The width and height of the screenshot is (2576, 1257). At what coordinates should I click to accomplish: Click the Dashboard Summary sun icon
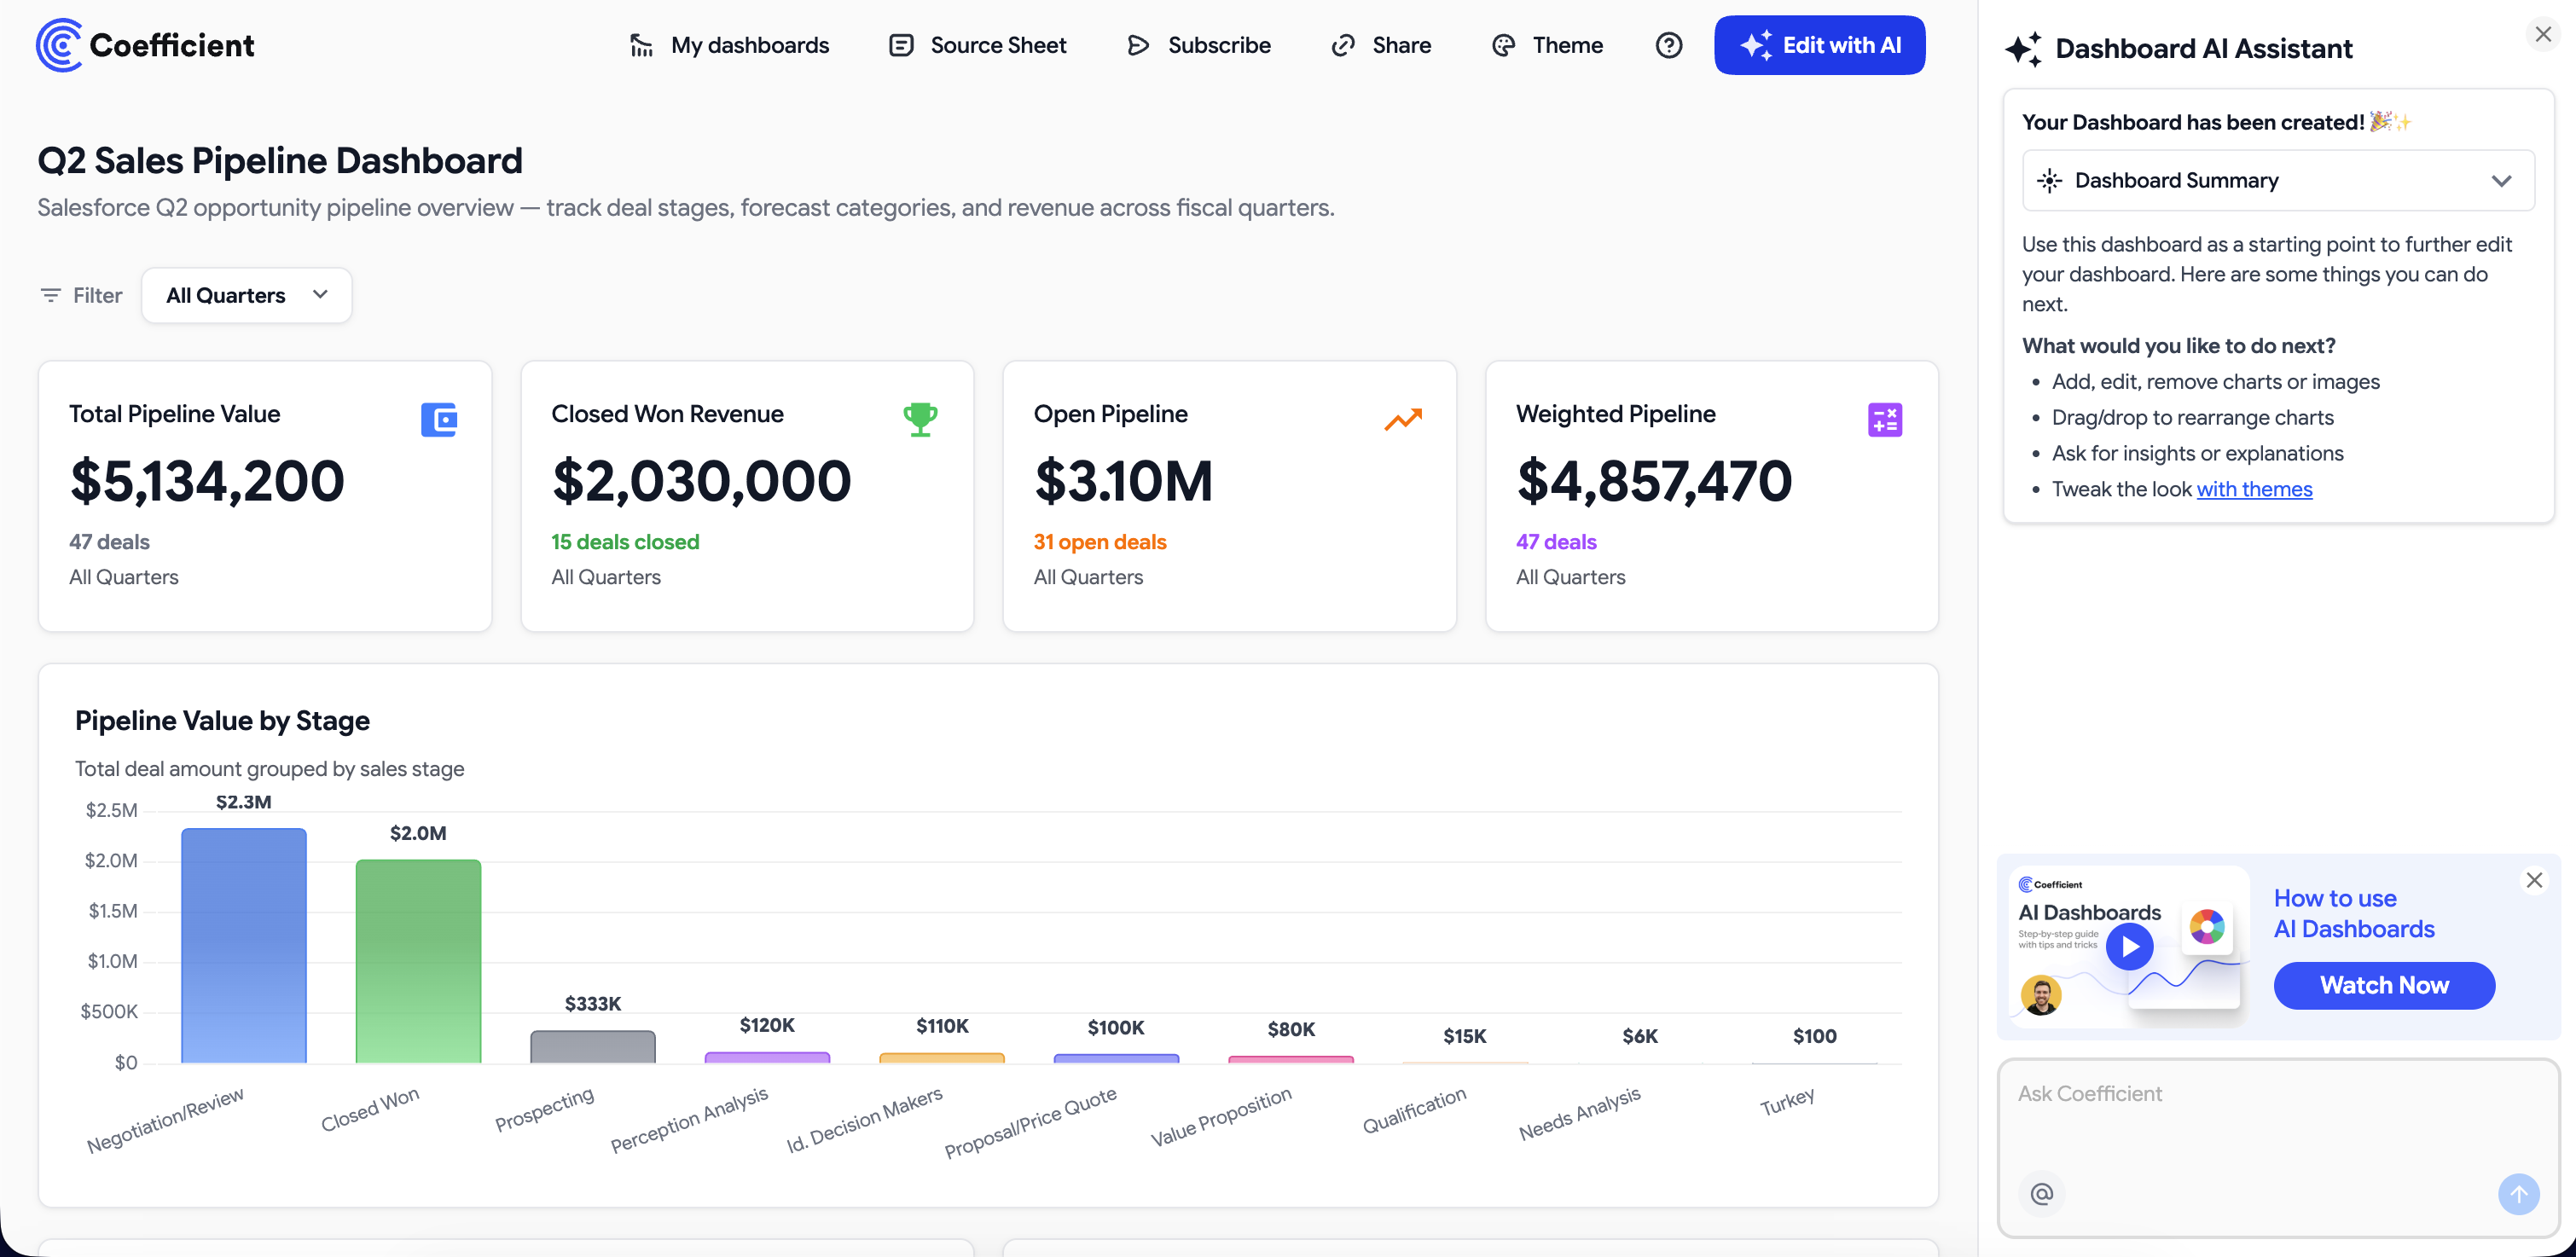[2050, 180]
